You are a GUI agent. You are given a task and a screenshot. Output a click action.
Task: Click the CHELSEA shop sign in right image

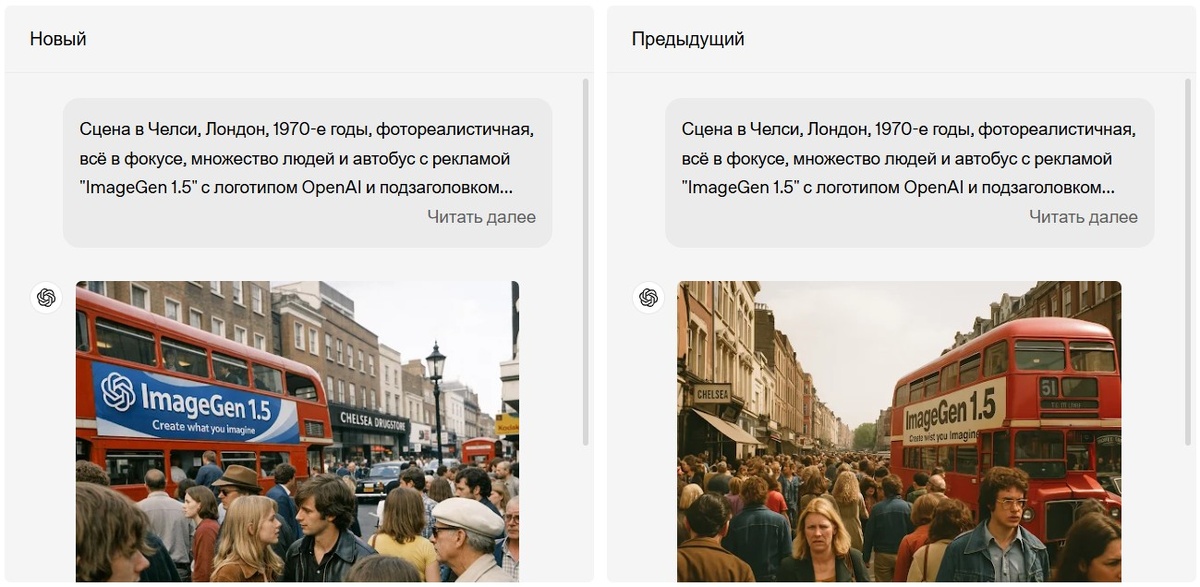pyautogui.click(x=712, y=394)
